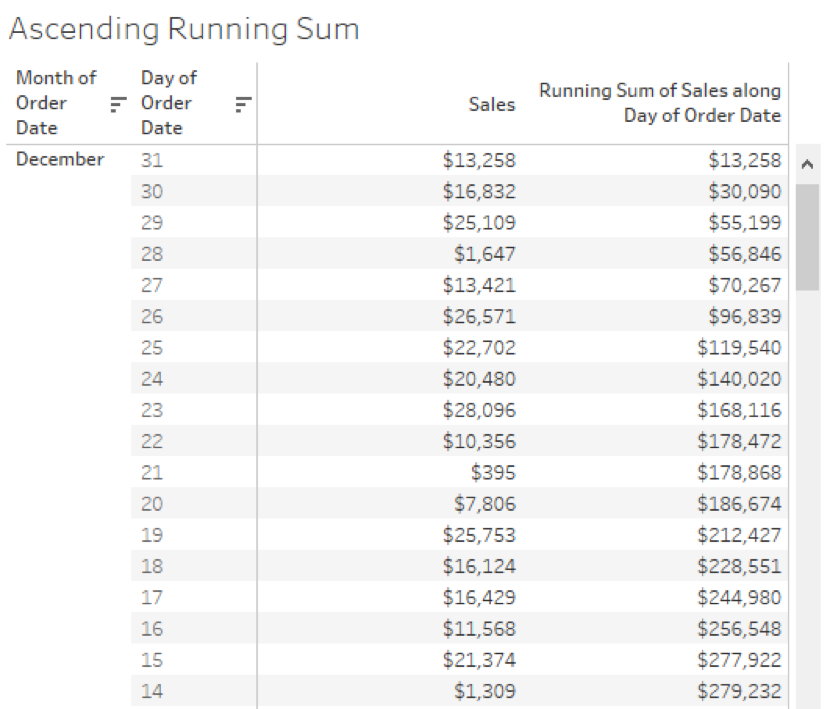
Task: Click the Day of Order Date header label
Action: pos(166,102)
